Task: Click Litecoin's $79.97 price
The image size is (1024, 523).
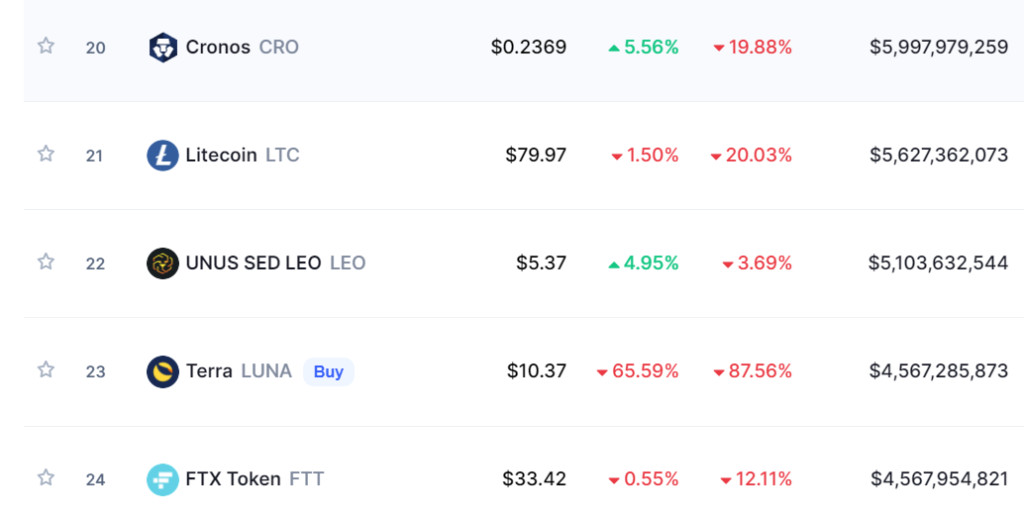Action: click(536, 155)
